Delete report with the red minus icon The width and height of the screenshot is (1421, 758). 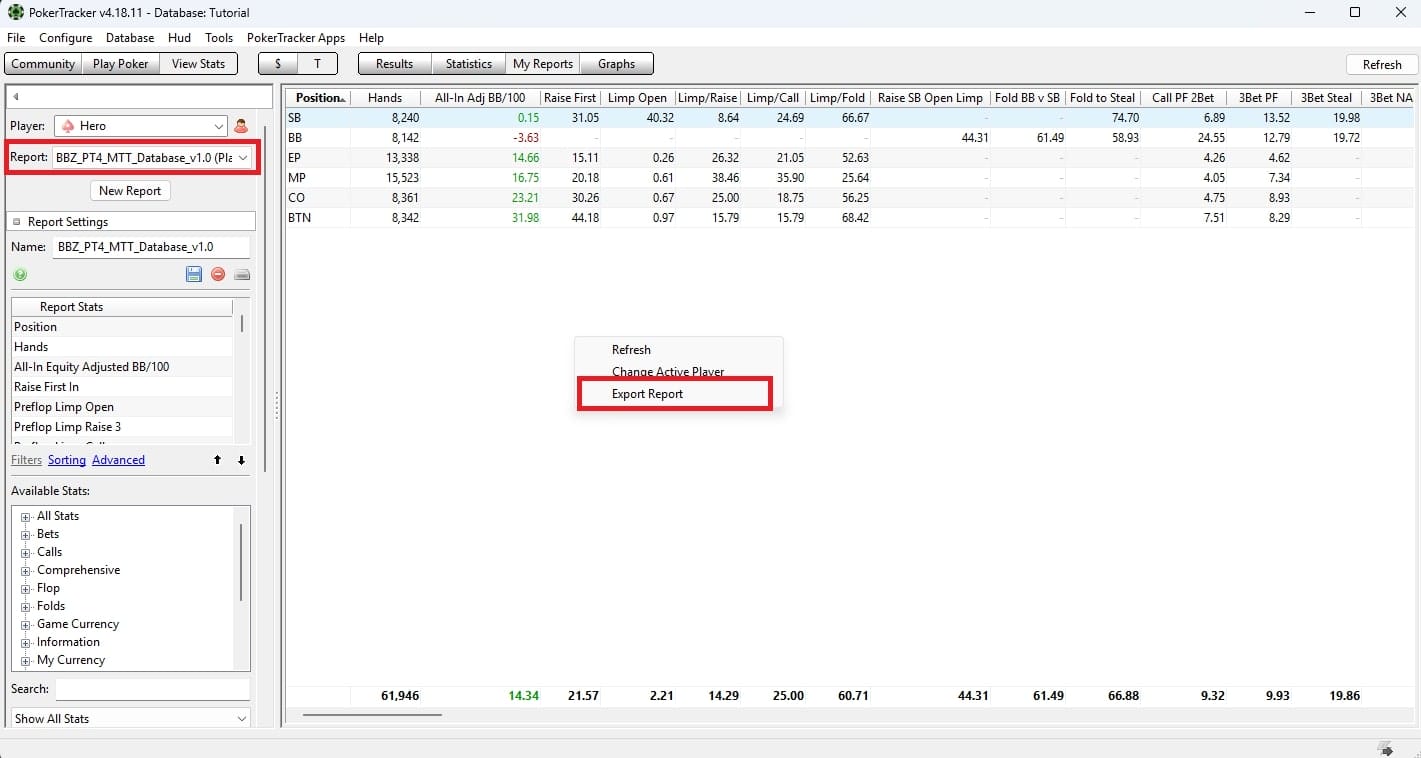218,274
